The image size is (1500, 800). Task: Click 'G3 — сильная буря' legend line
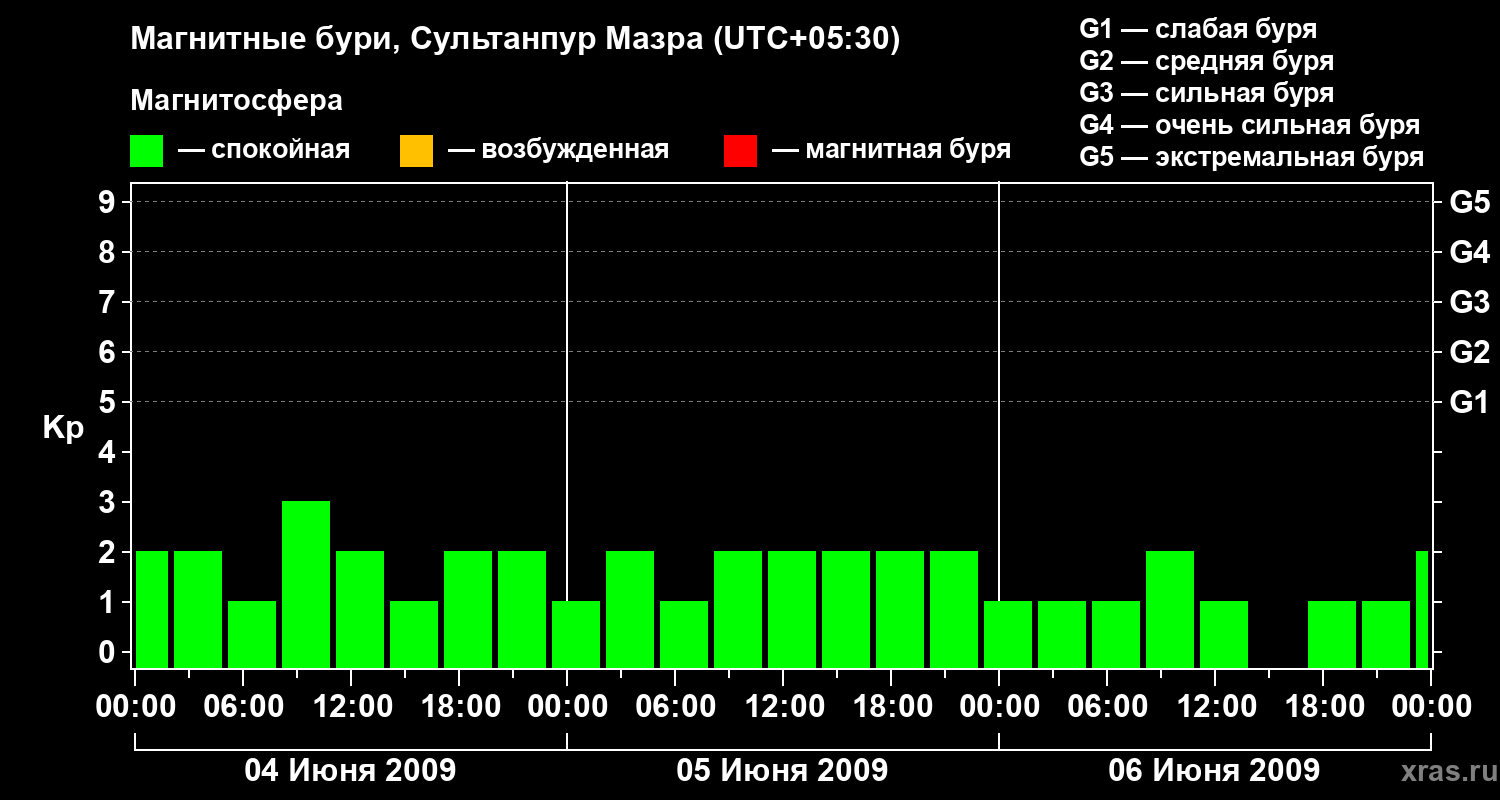pos(1207,93)
